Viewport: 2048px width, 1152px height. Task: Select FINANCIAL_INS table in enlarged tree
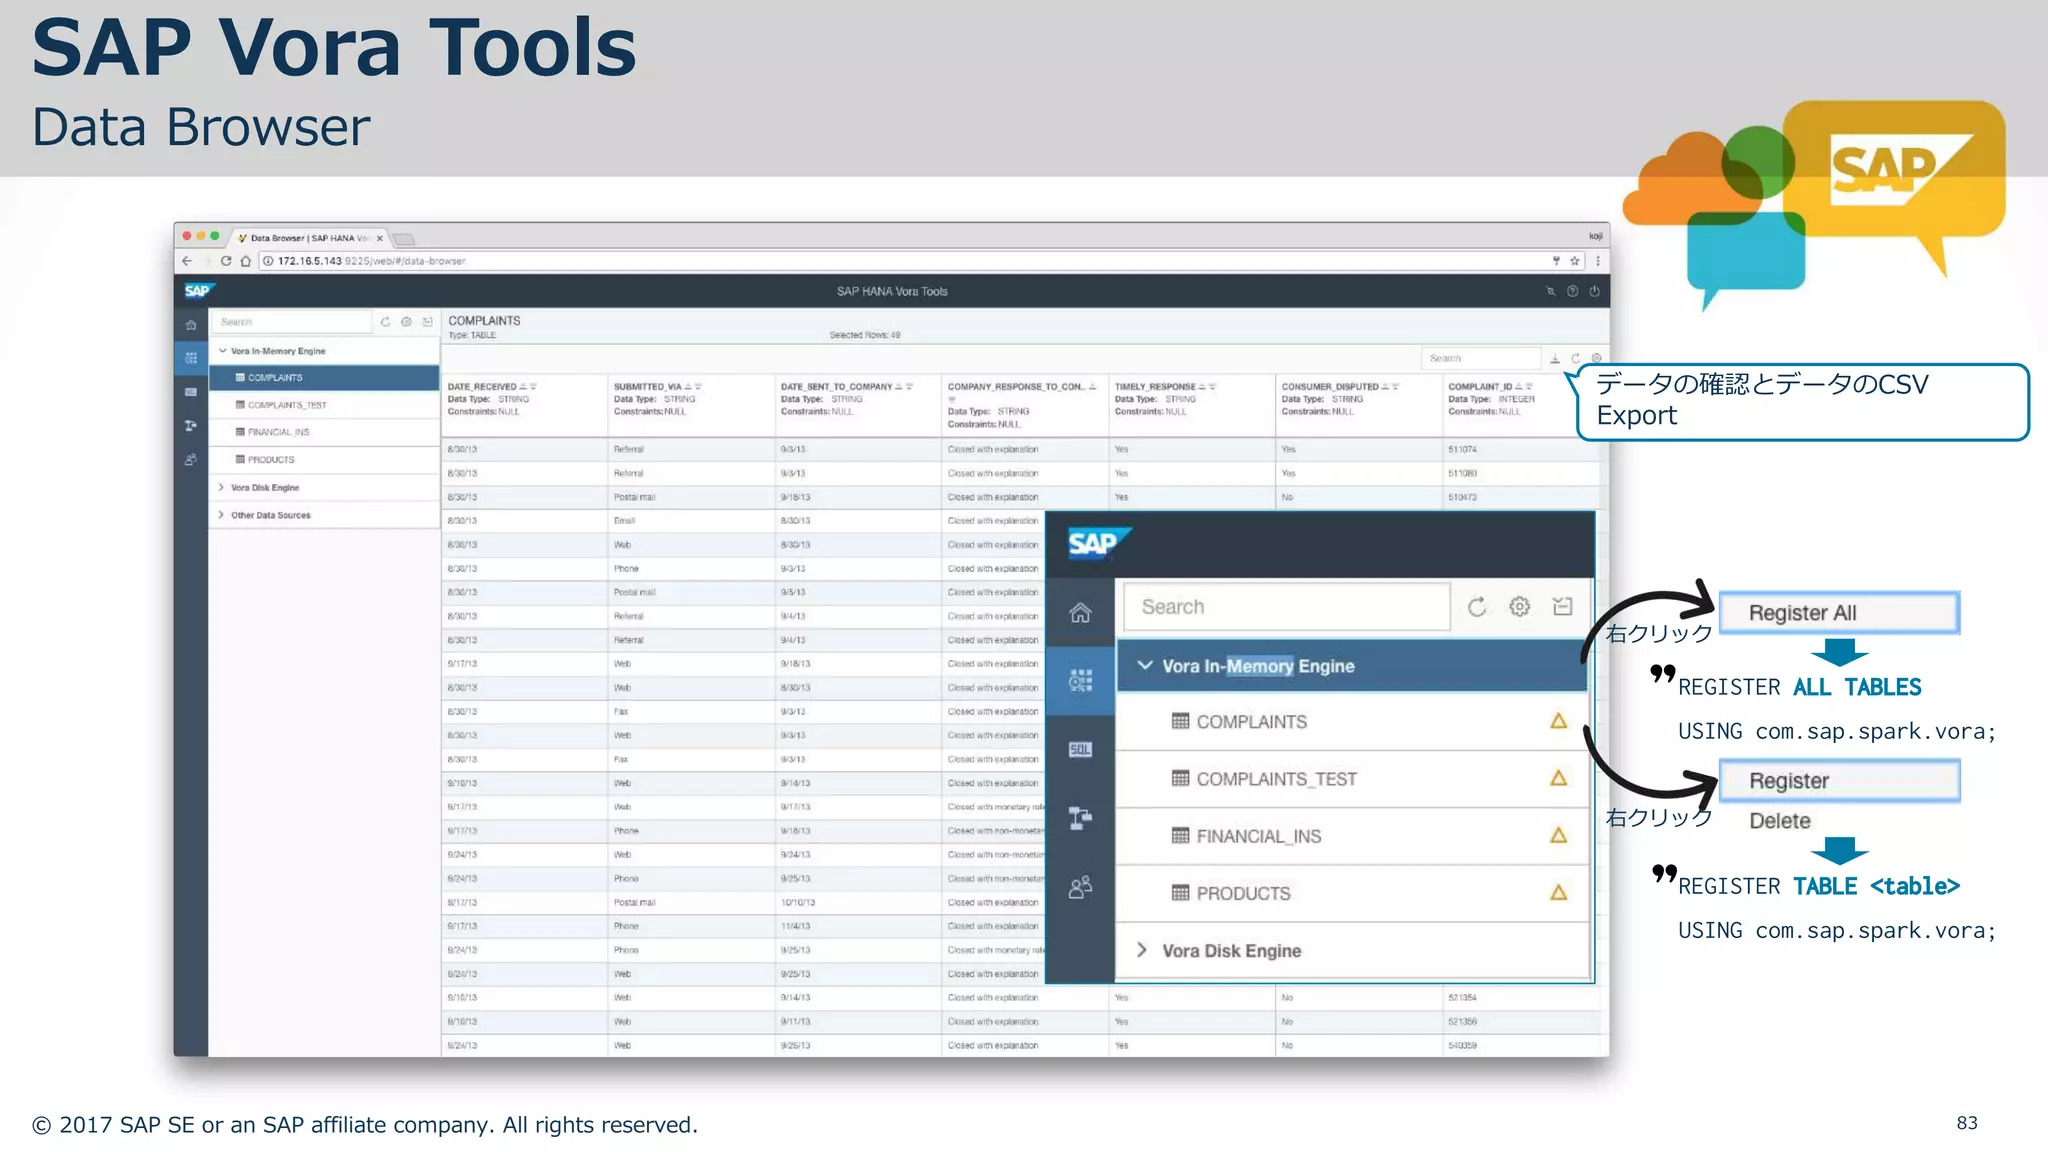pyautogui.click(x=1258, y=836)
